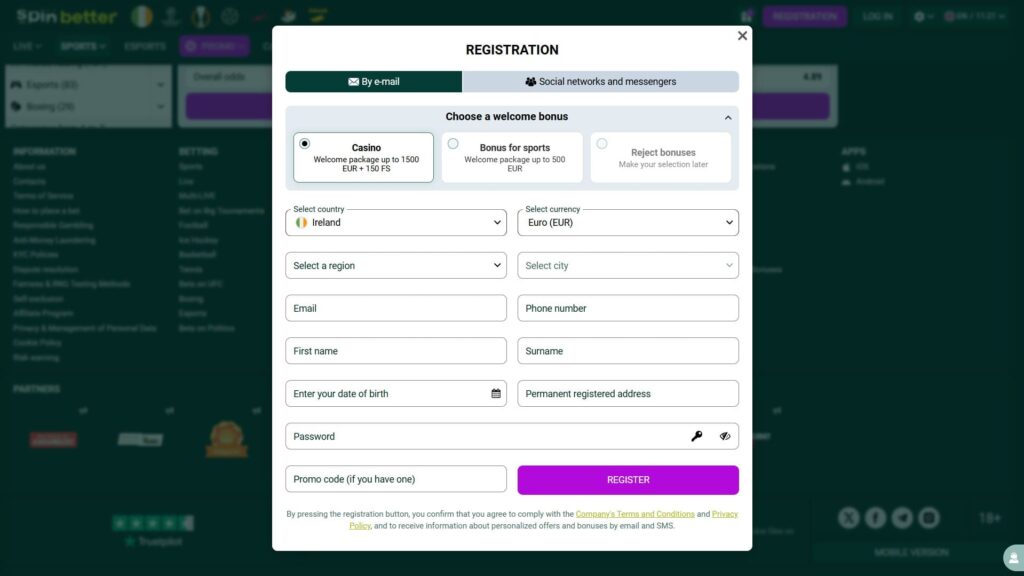The image size is (1024, 576).
Task: Click inside the Promo code field
Action: point(394,479)
